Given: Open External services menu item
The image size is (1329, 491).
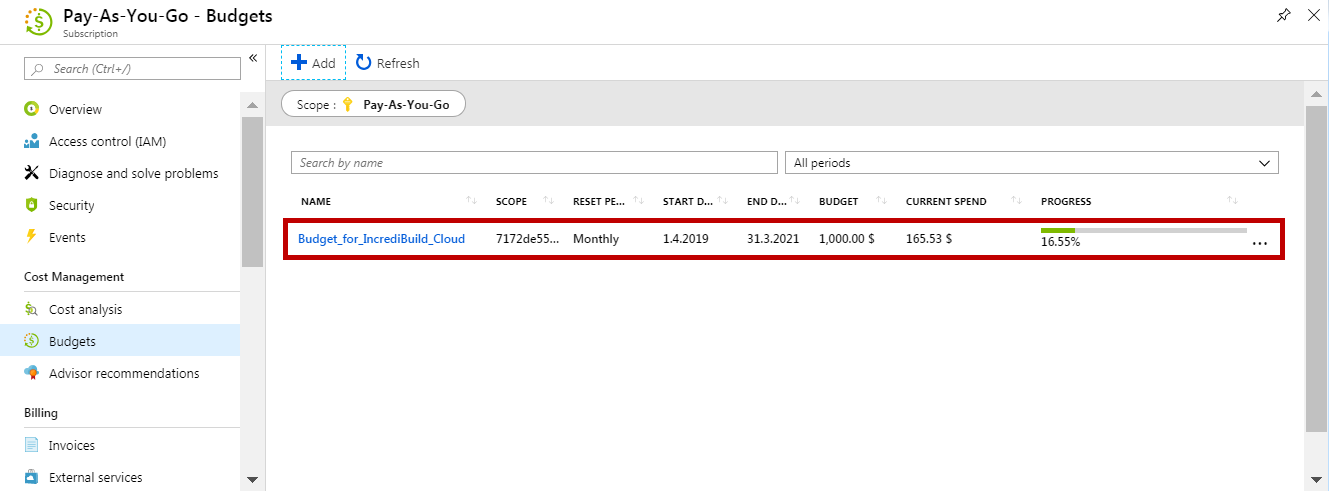Looking at the screenshot, I should [x=95, y=477].
